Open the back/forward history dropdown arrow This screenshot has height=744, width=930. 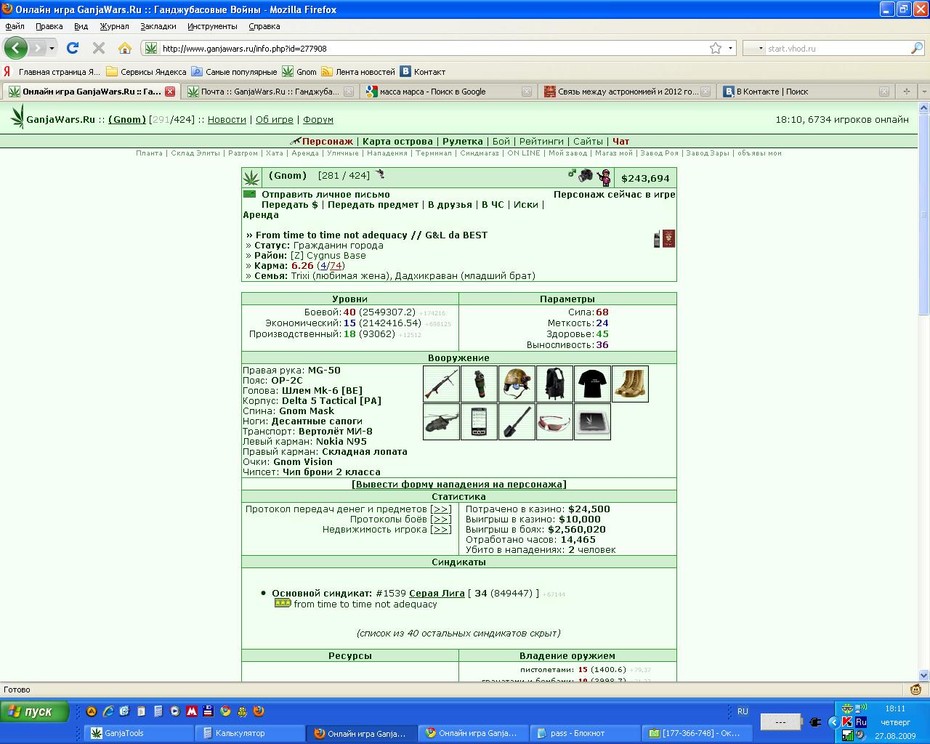tap(52, 48)
